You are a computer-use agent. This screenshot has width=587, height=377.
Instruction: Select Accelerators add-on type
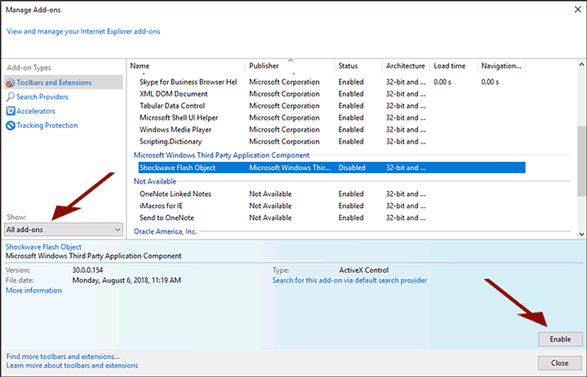(x=36, y=111)
